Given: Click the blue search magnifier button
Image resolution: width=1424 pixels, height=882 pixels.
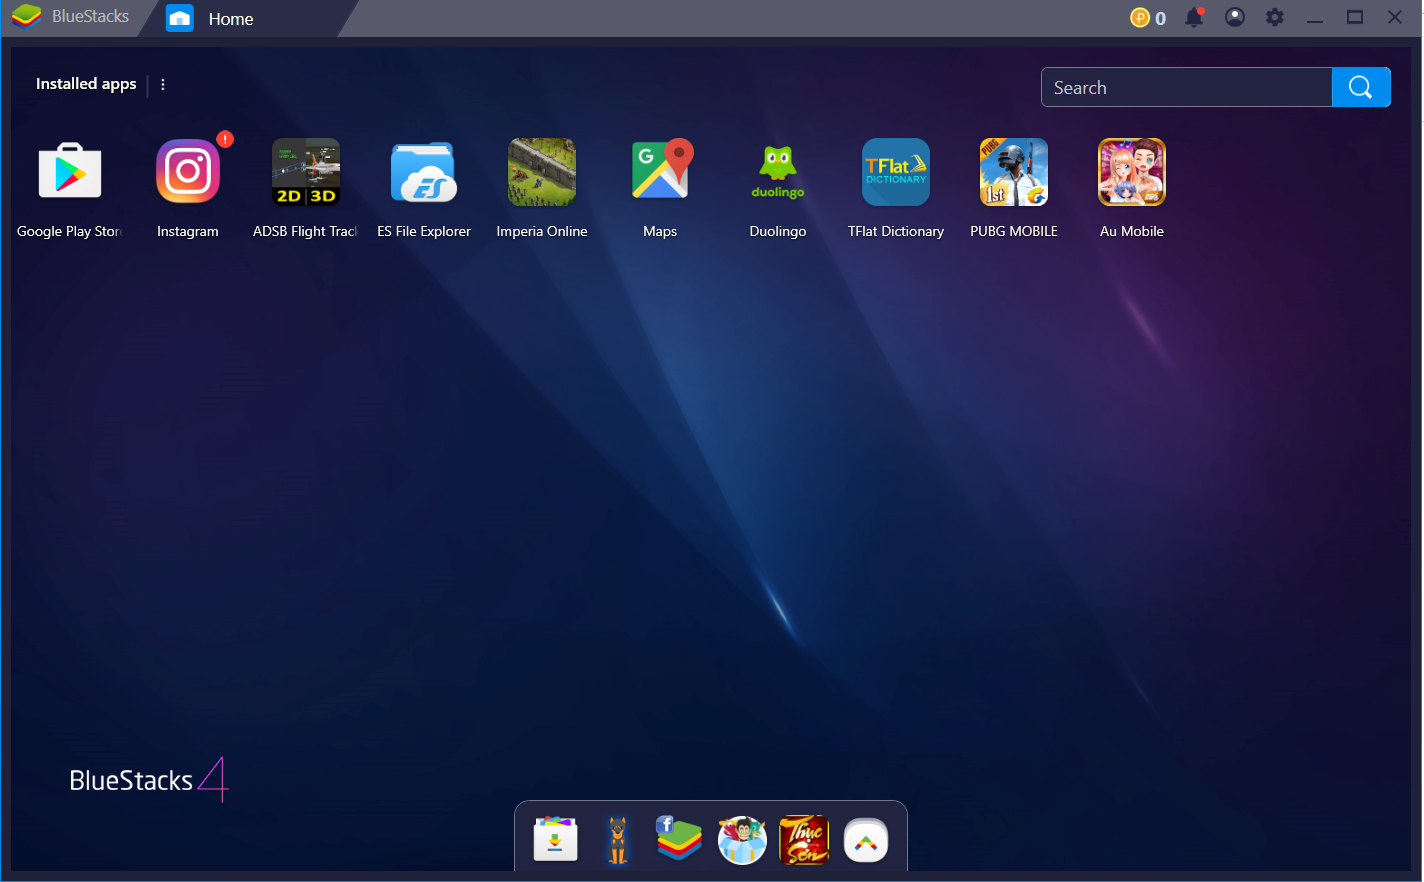Looking at the screenshot, I should tap(1361, 87).
